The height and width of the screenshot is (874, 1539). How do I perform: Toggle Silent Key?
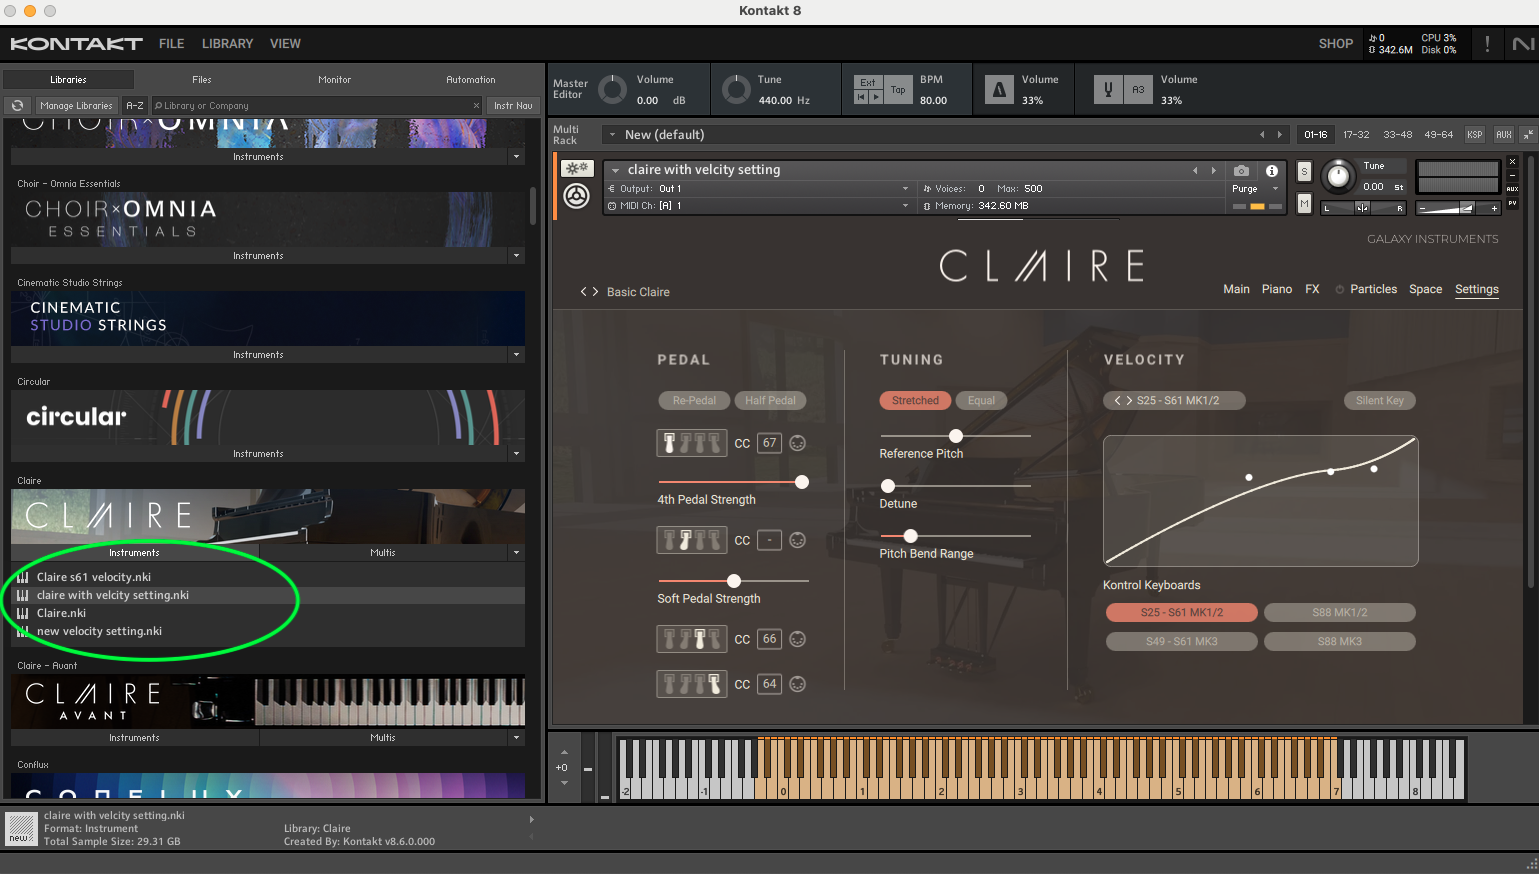pyautogui.click(x=1379, y=400)
